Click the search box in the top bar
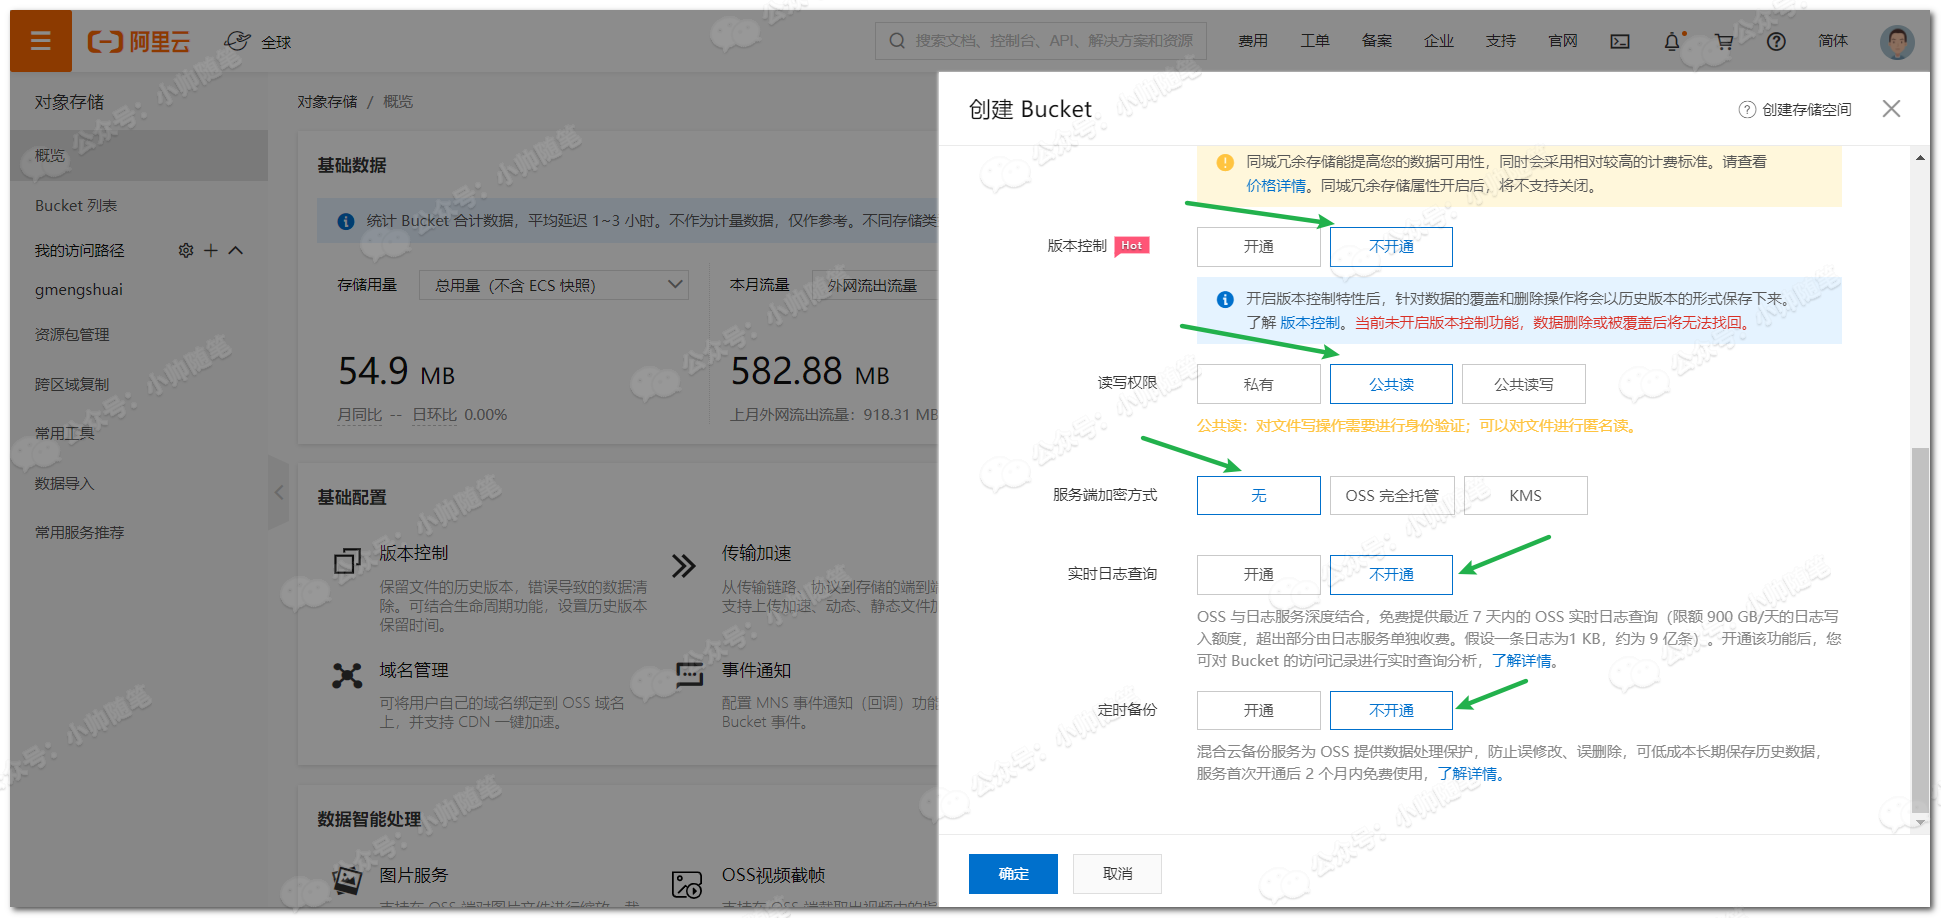This screenshot has width=1941, height=918. coord(1041,41)
